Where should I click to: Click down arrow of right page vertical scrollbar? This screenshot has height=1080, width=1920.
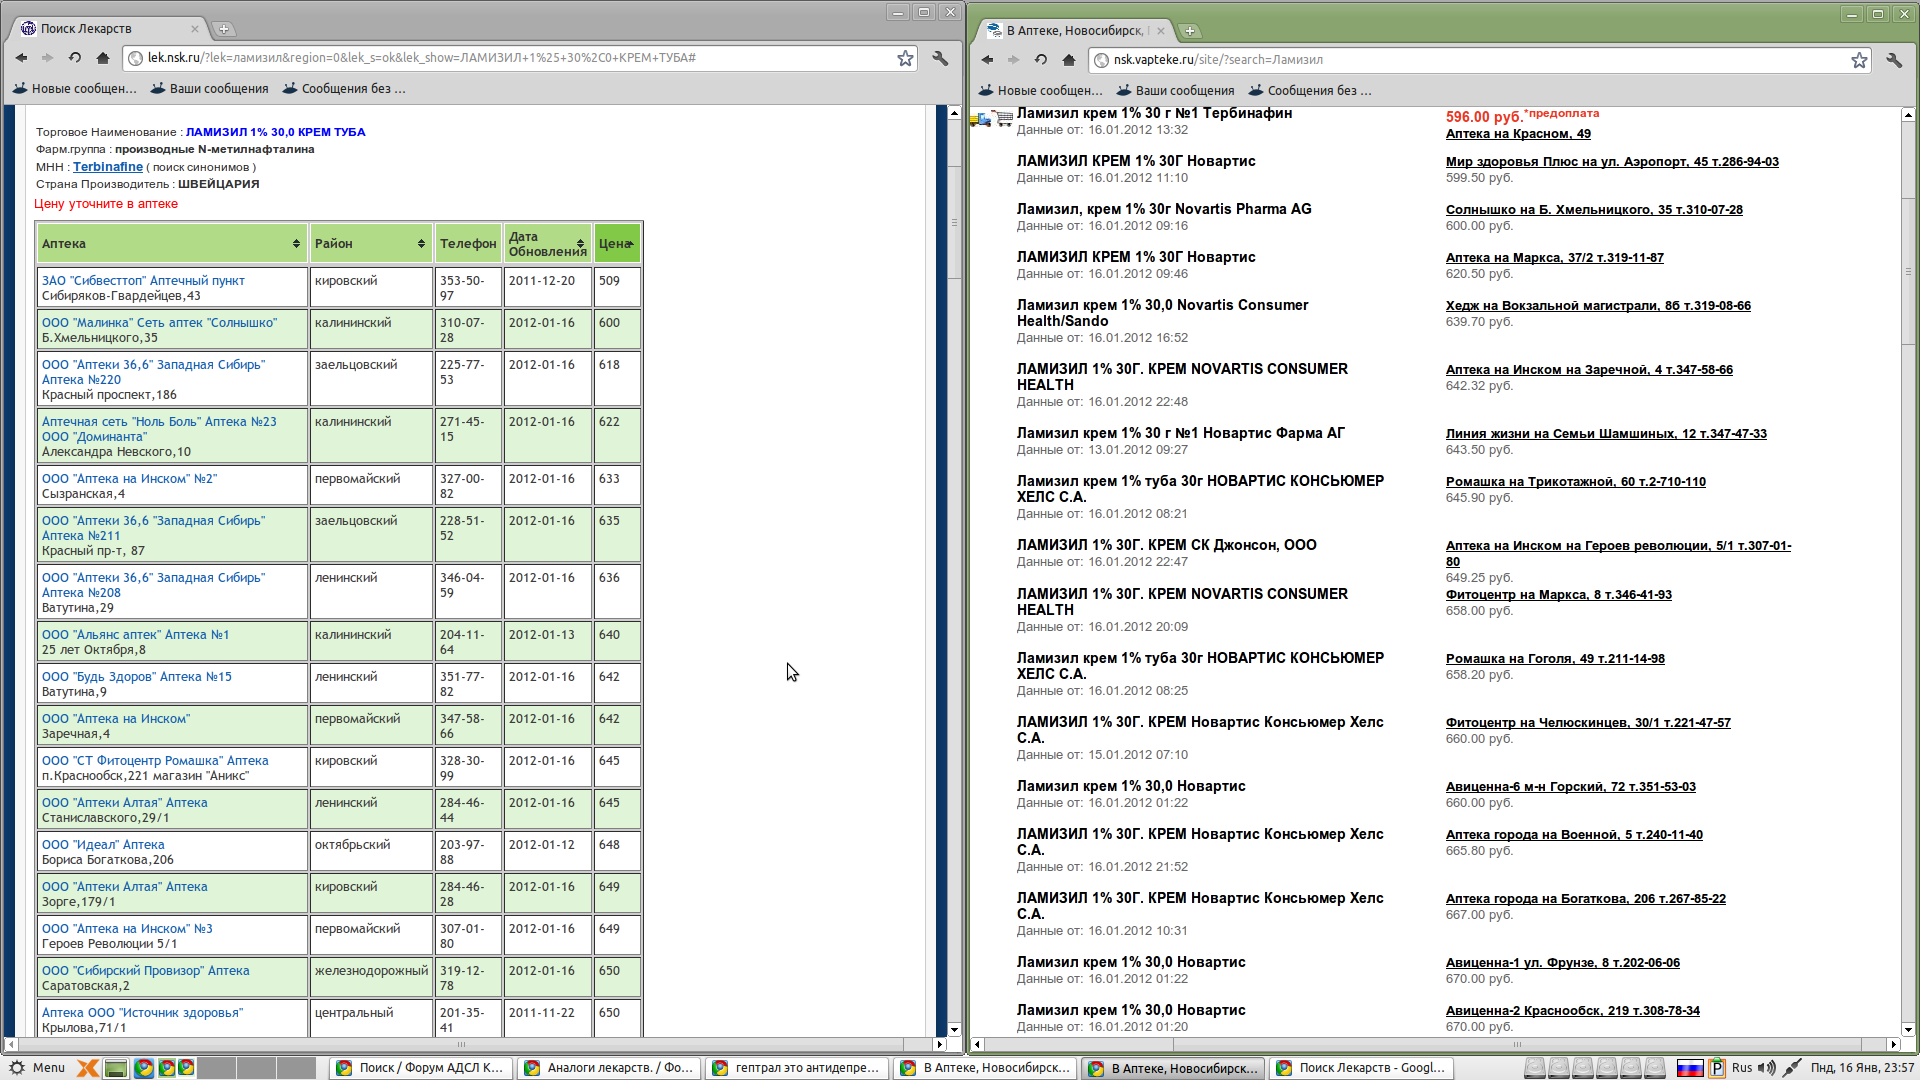tap(1908, 1029)
